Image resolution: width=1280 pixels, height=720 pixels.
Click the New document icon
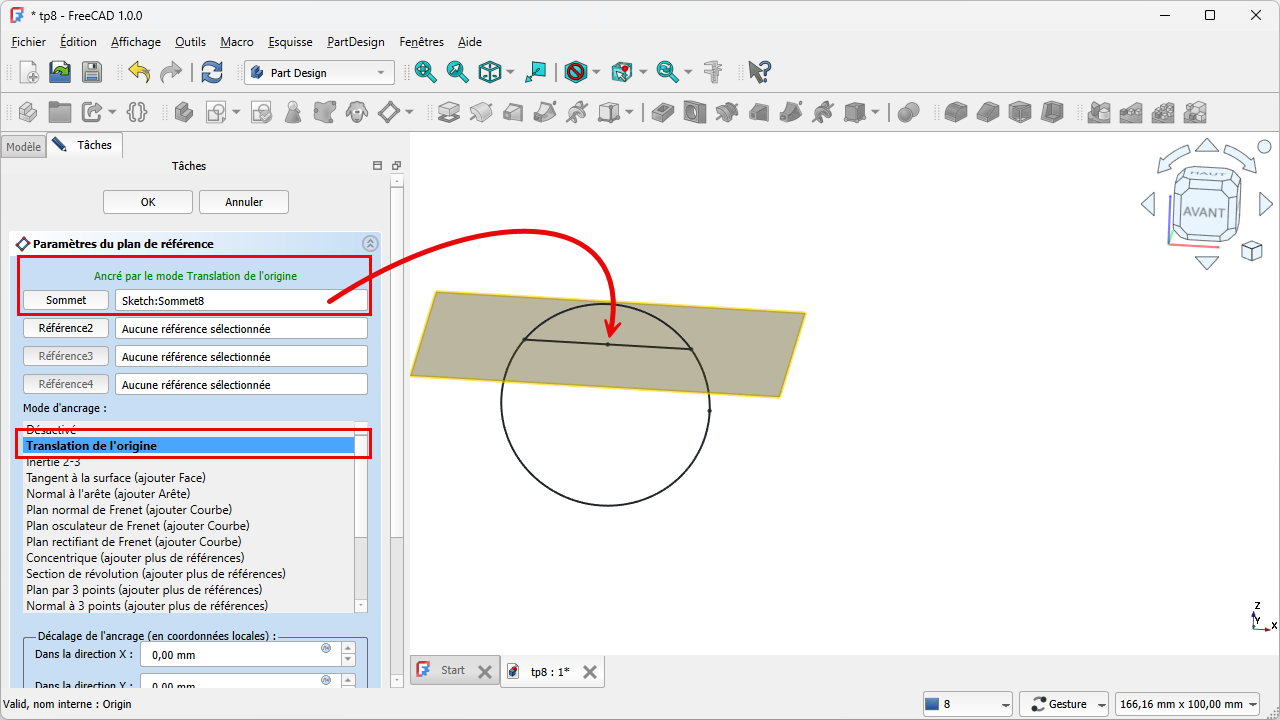tap(29, 72)
